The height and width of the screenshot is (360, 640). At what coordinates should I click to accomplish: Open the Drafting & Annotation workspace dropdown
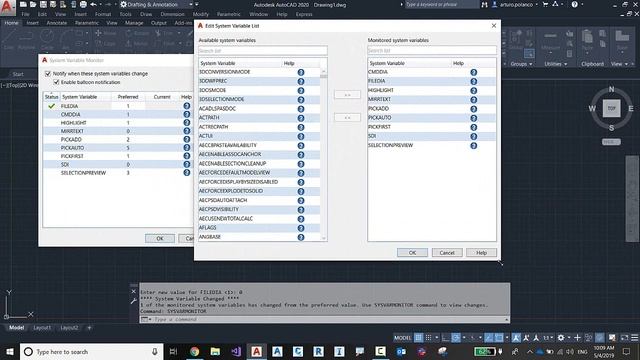pyautogui.click(x=191, y=4)
